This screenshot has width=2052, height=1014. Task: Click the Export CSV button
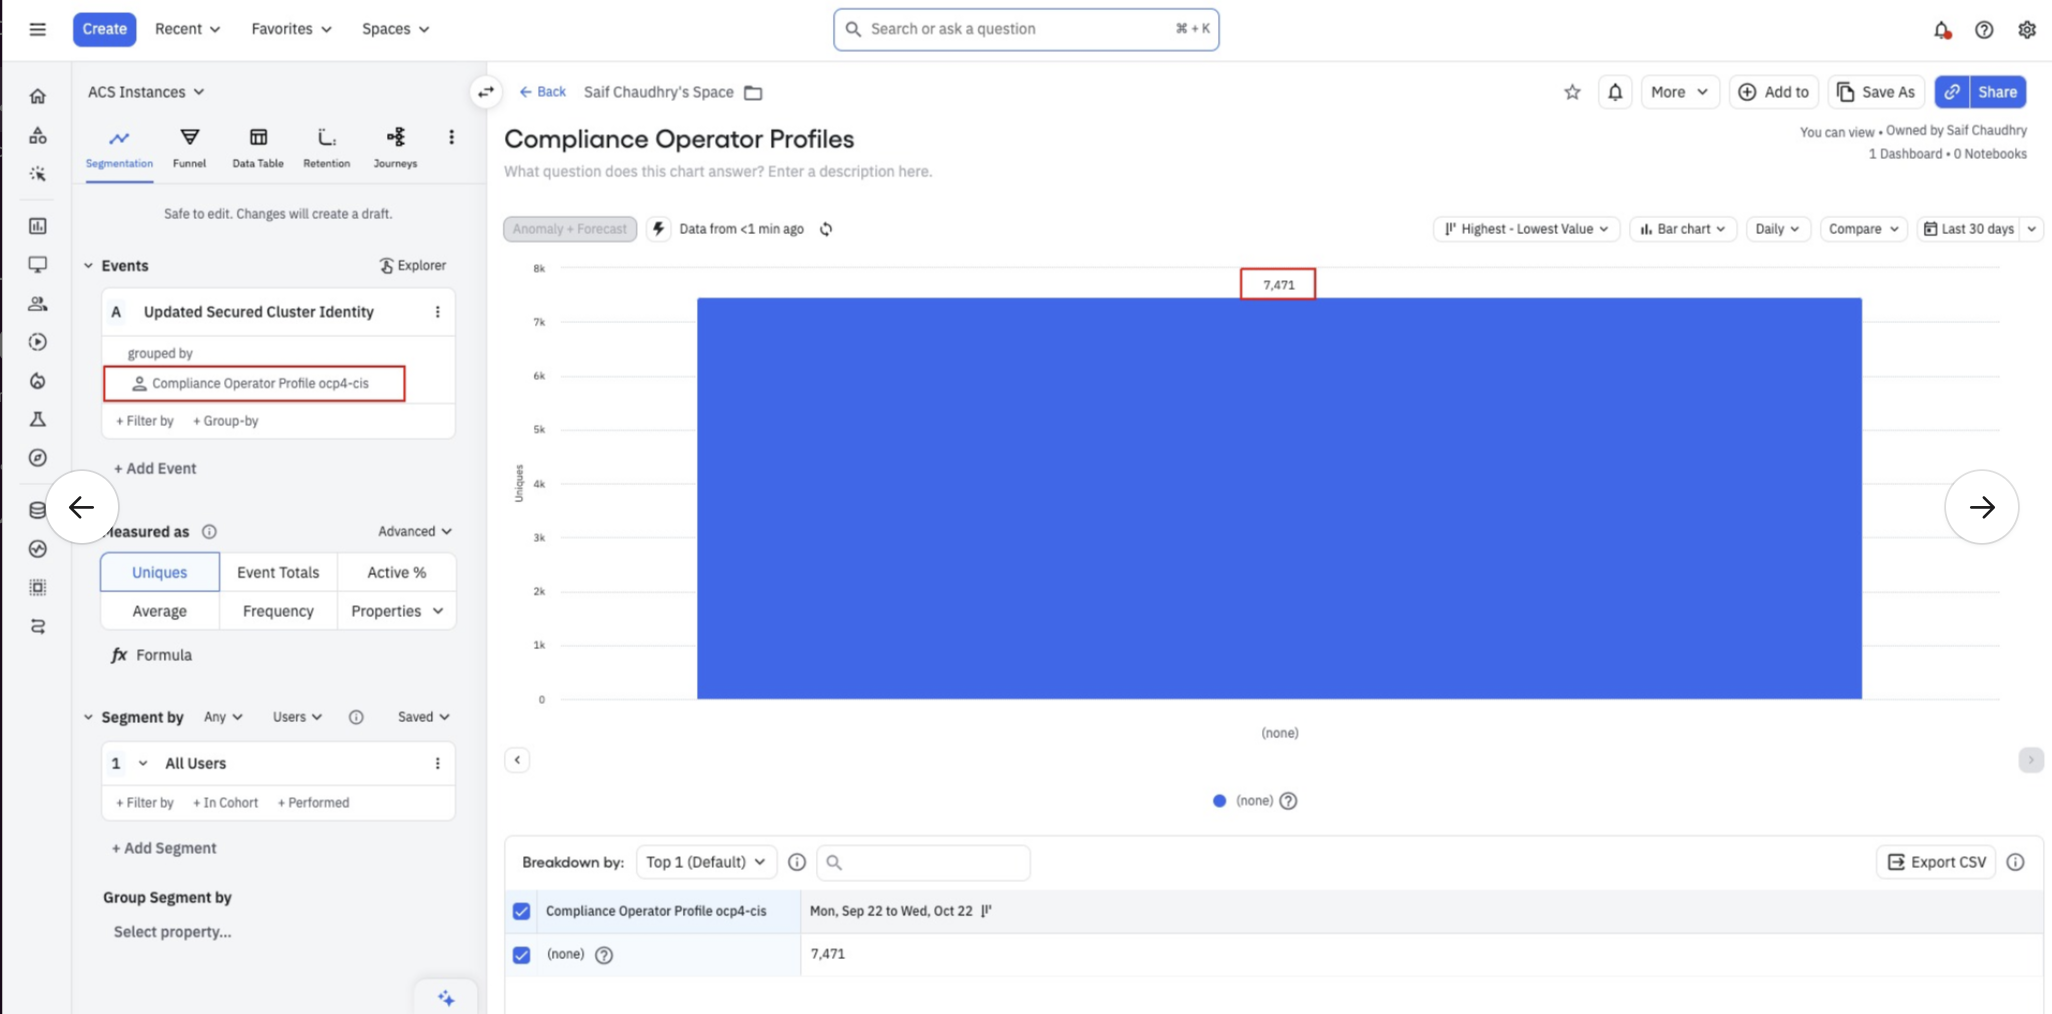1936,862
